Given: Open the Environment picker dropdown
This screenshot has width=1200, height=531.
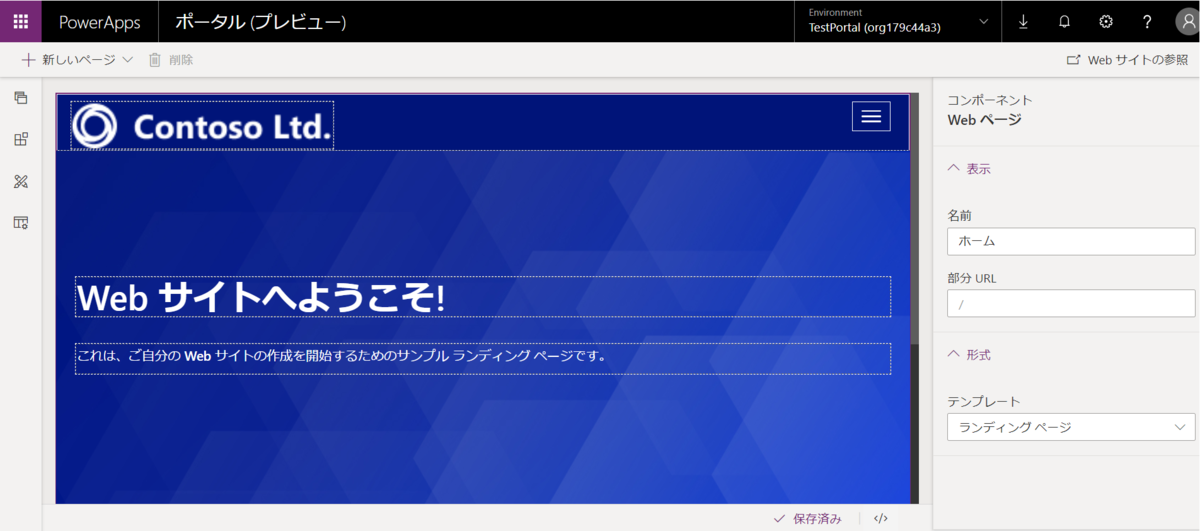Looking at the screenshot, I should pyautogui.click(x=899, y=21).
